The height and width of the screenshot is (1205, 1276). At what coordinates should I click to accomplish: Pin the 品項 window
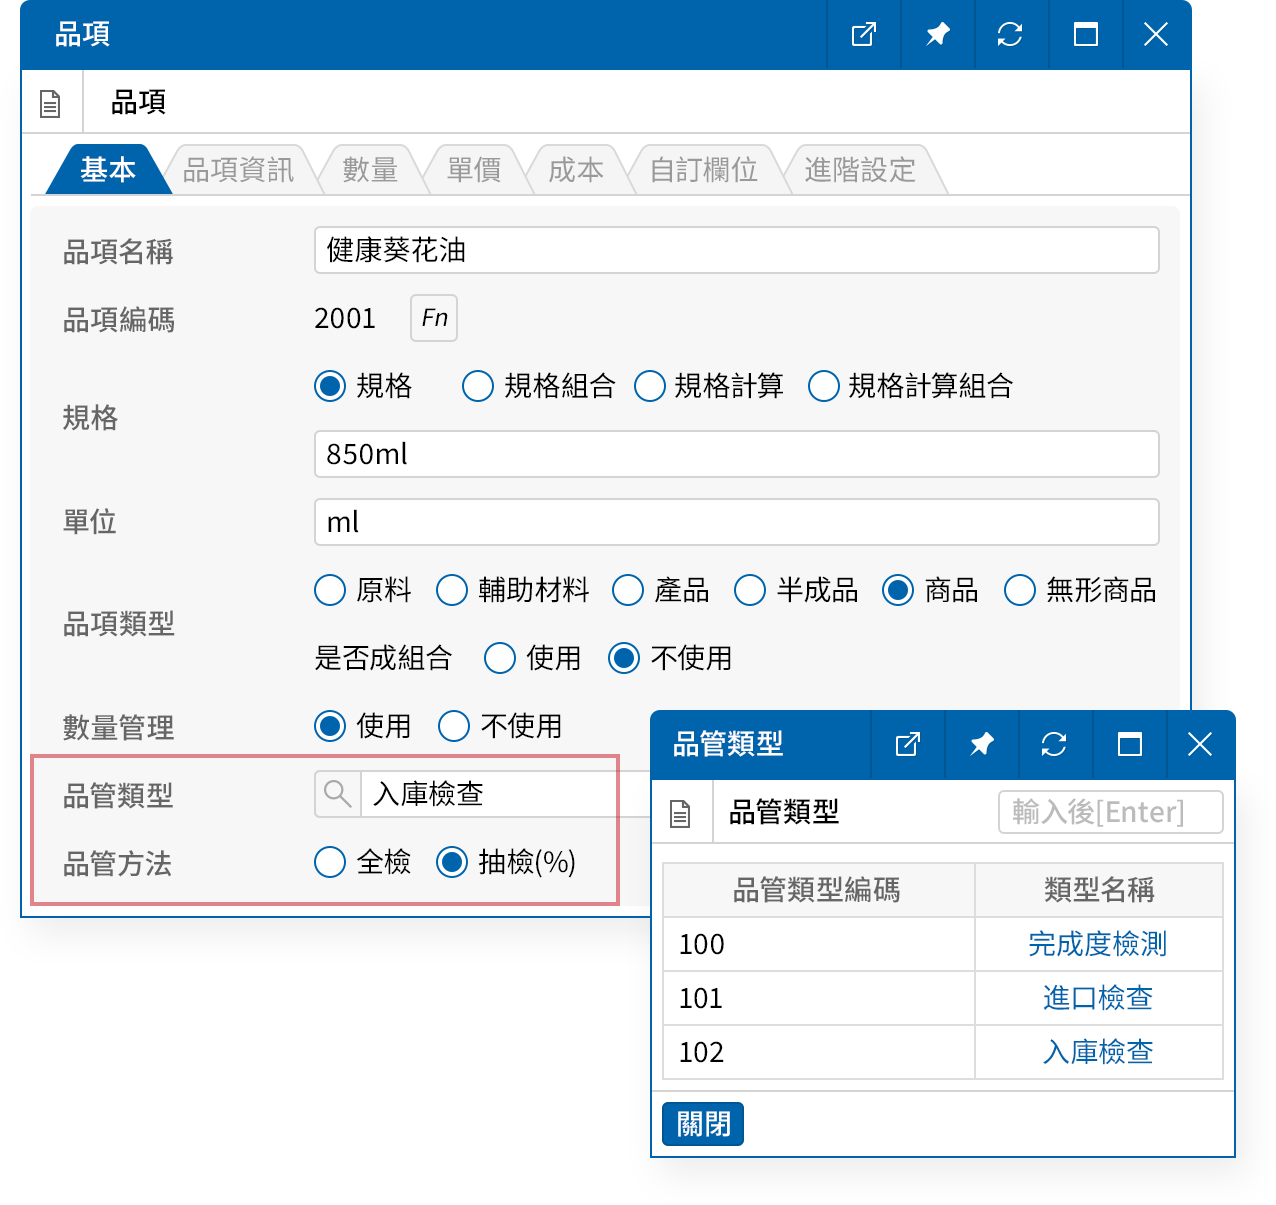click(x=936, y=35)
